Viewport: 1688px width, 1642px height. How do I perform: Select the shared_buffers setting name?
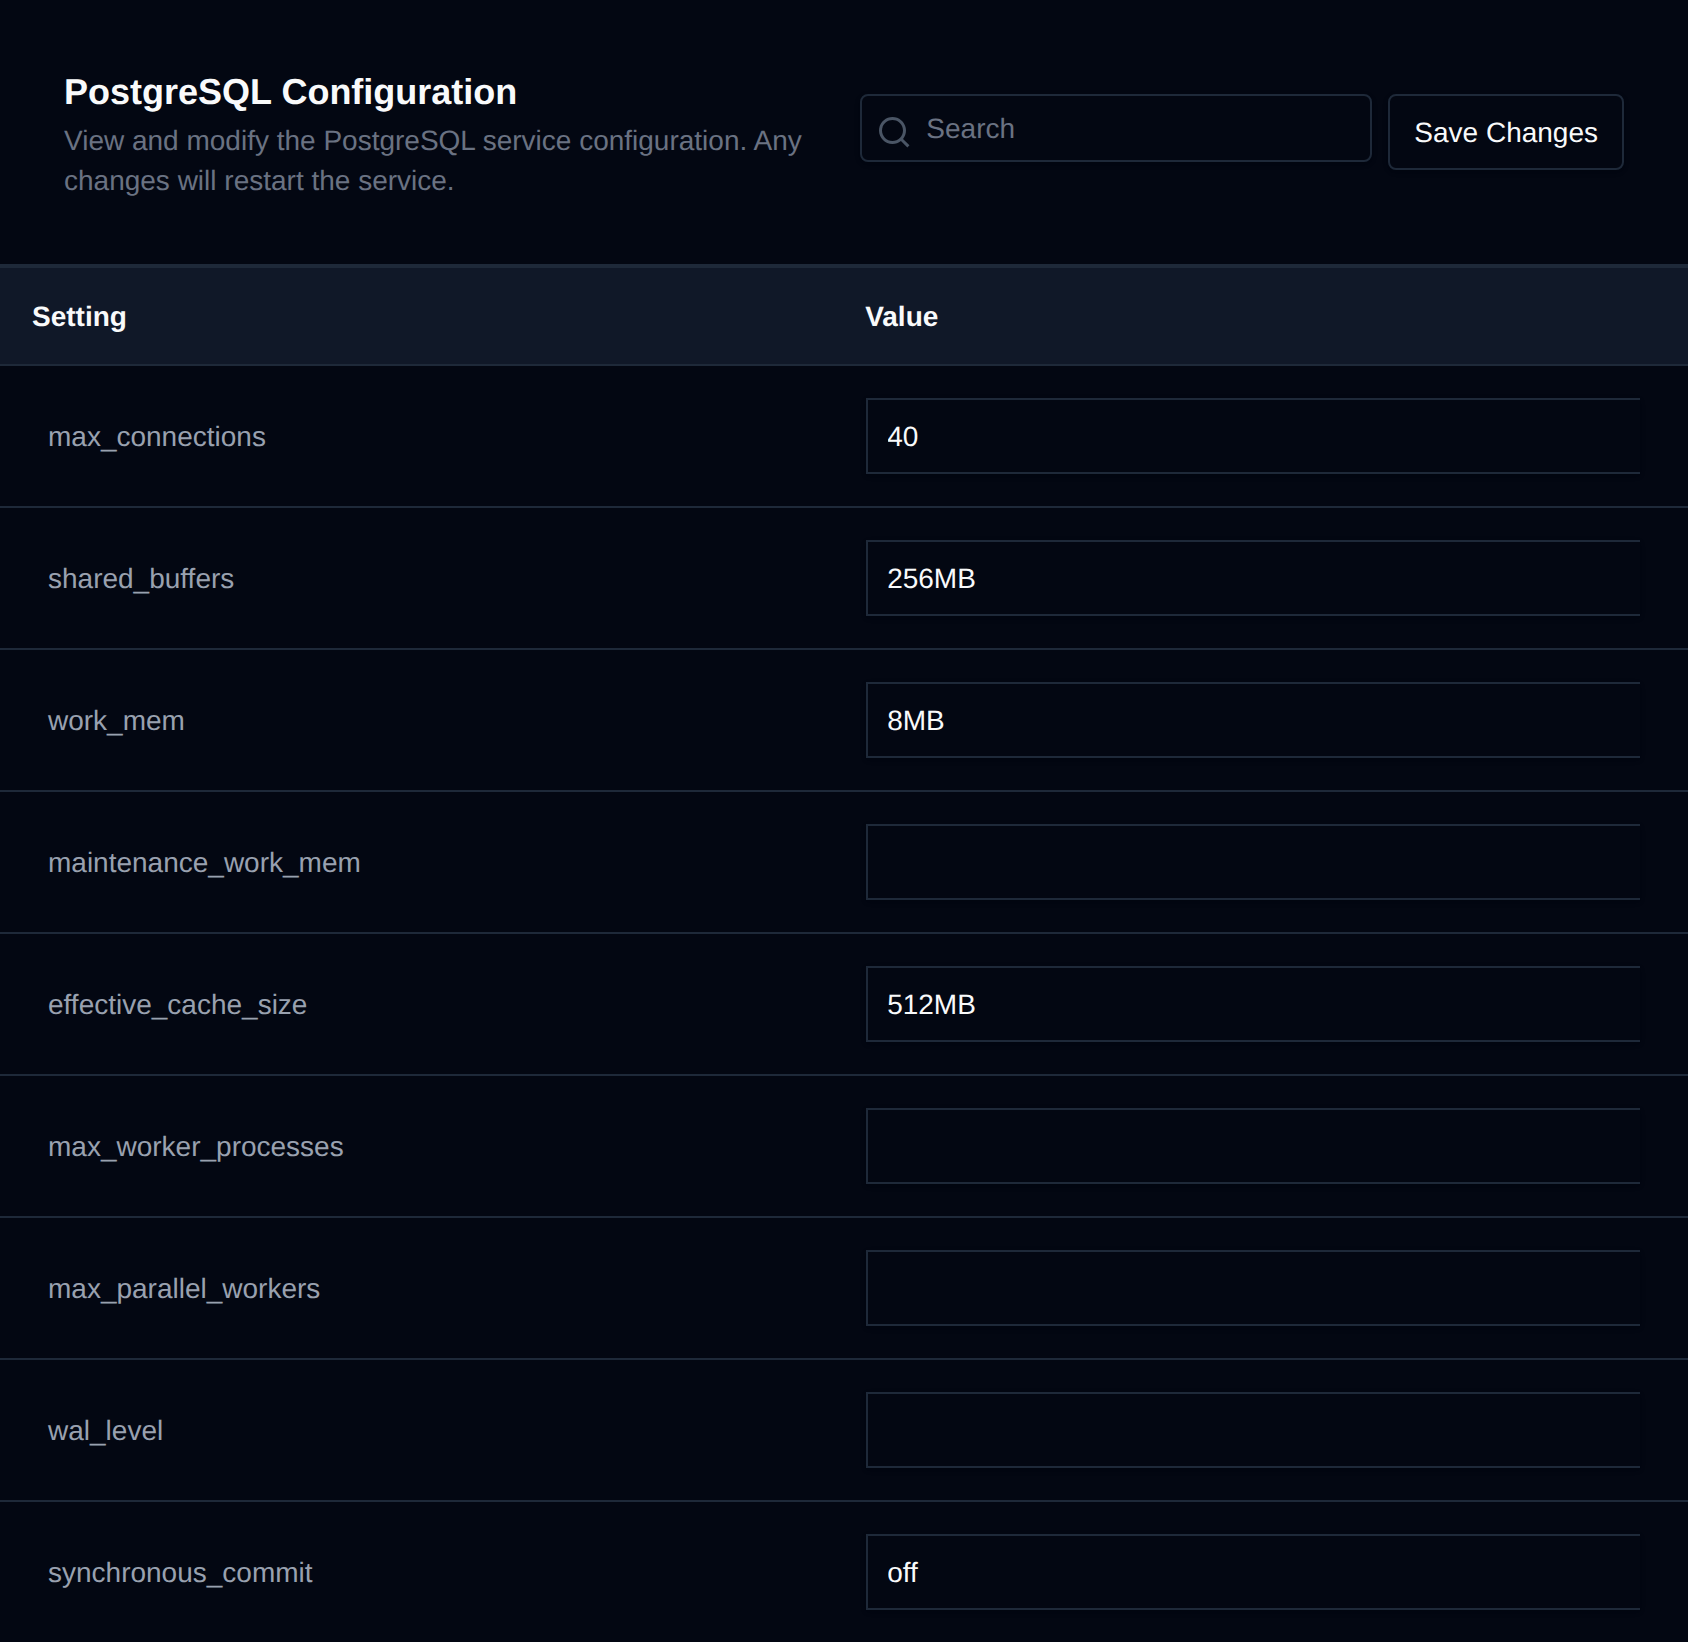[141, 579]
